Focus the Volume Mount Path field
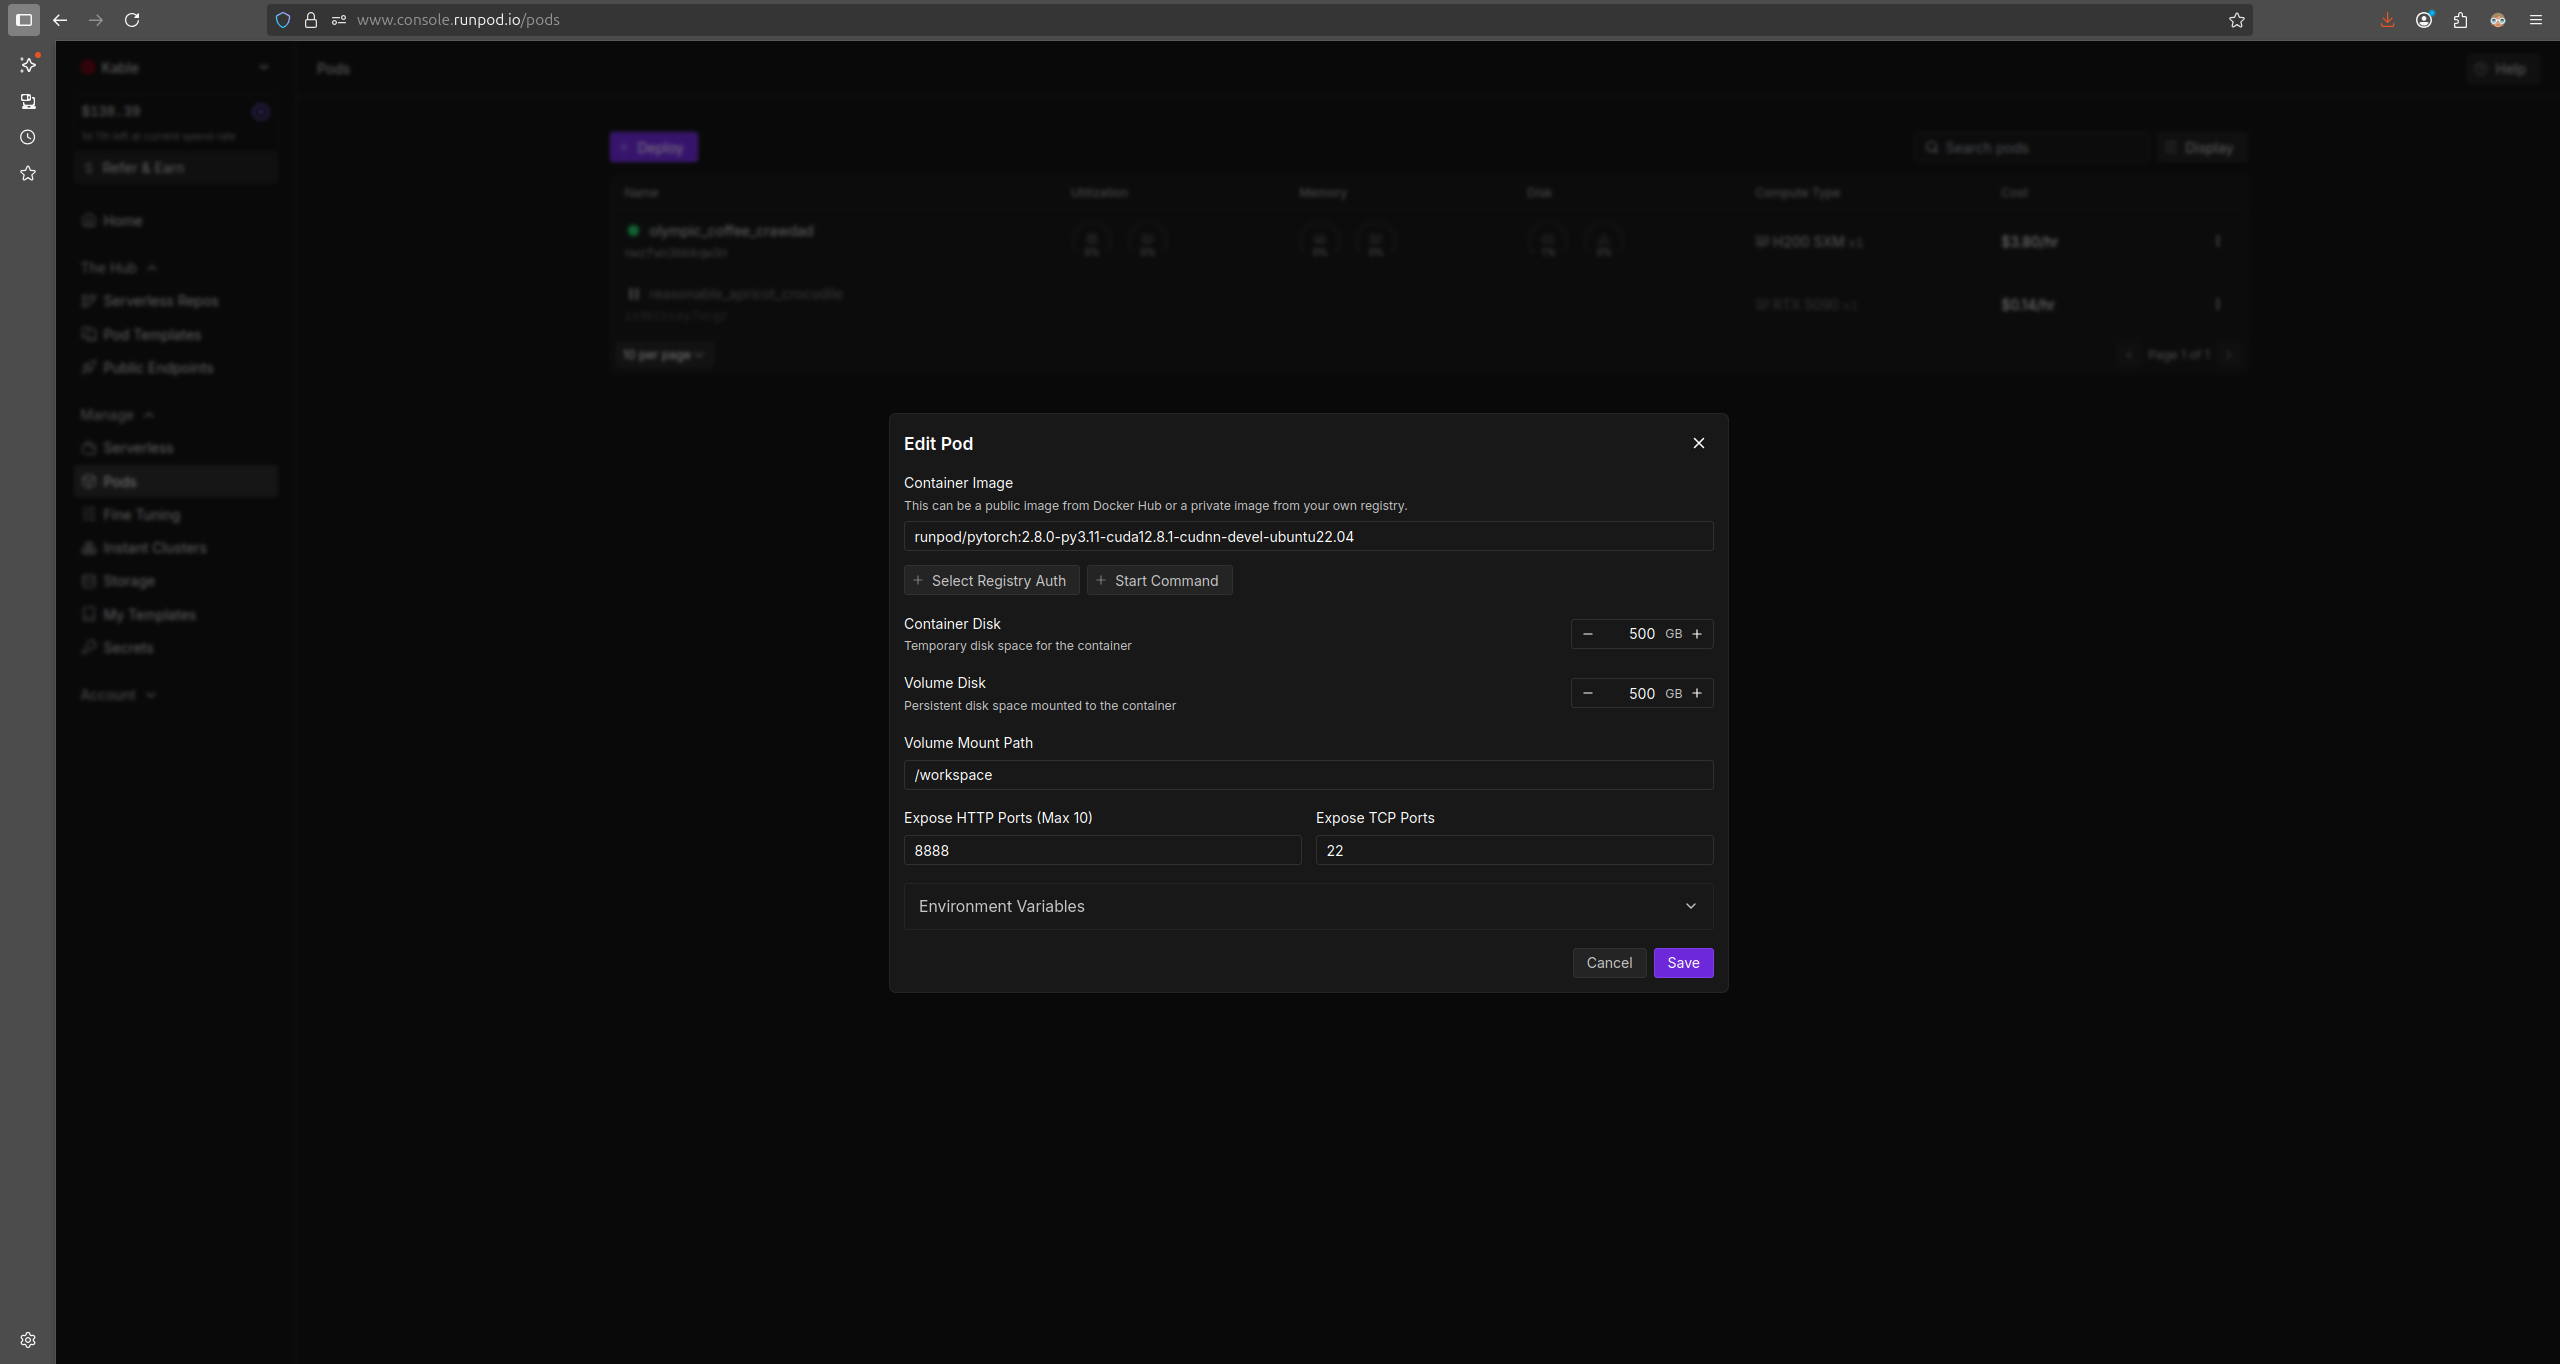 coord(1307,775)
